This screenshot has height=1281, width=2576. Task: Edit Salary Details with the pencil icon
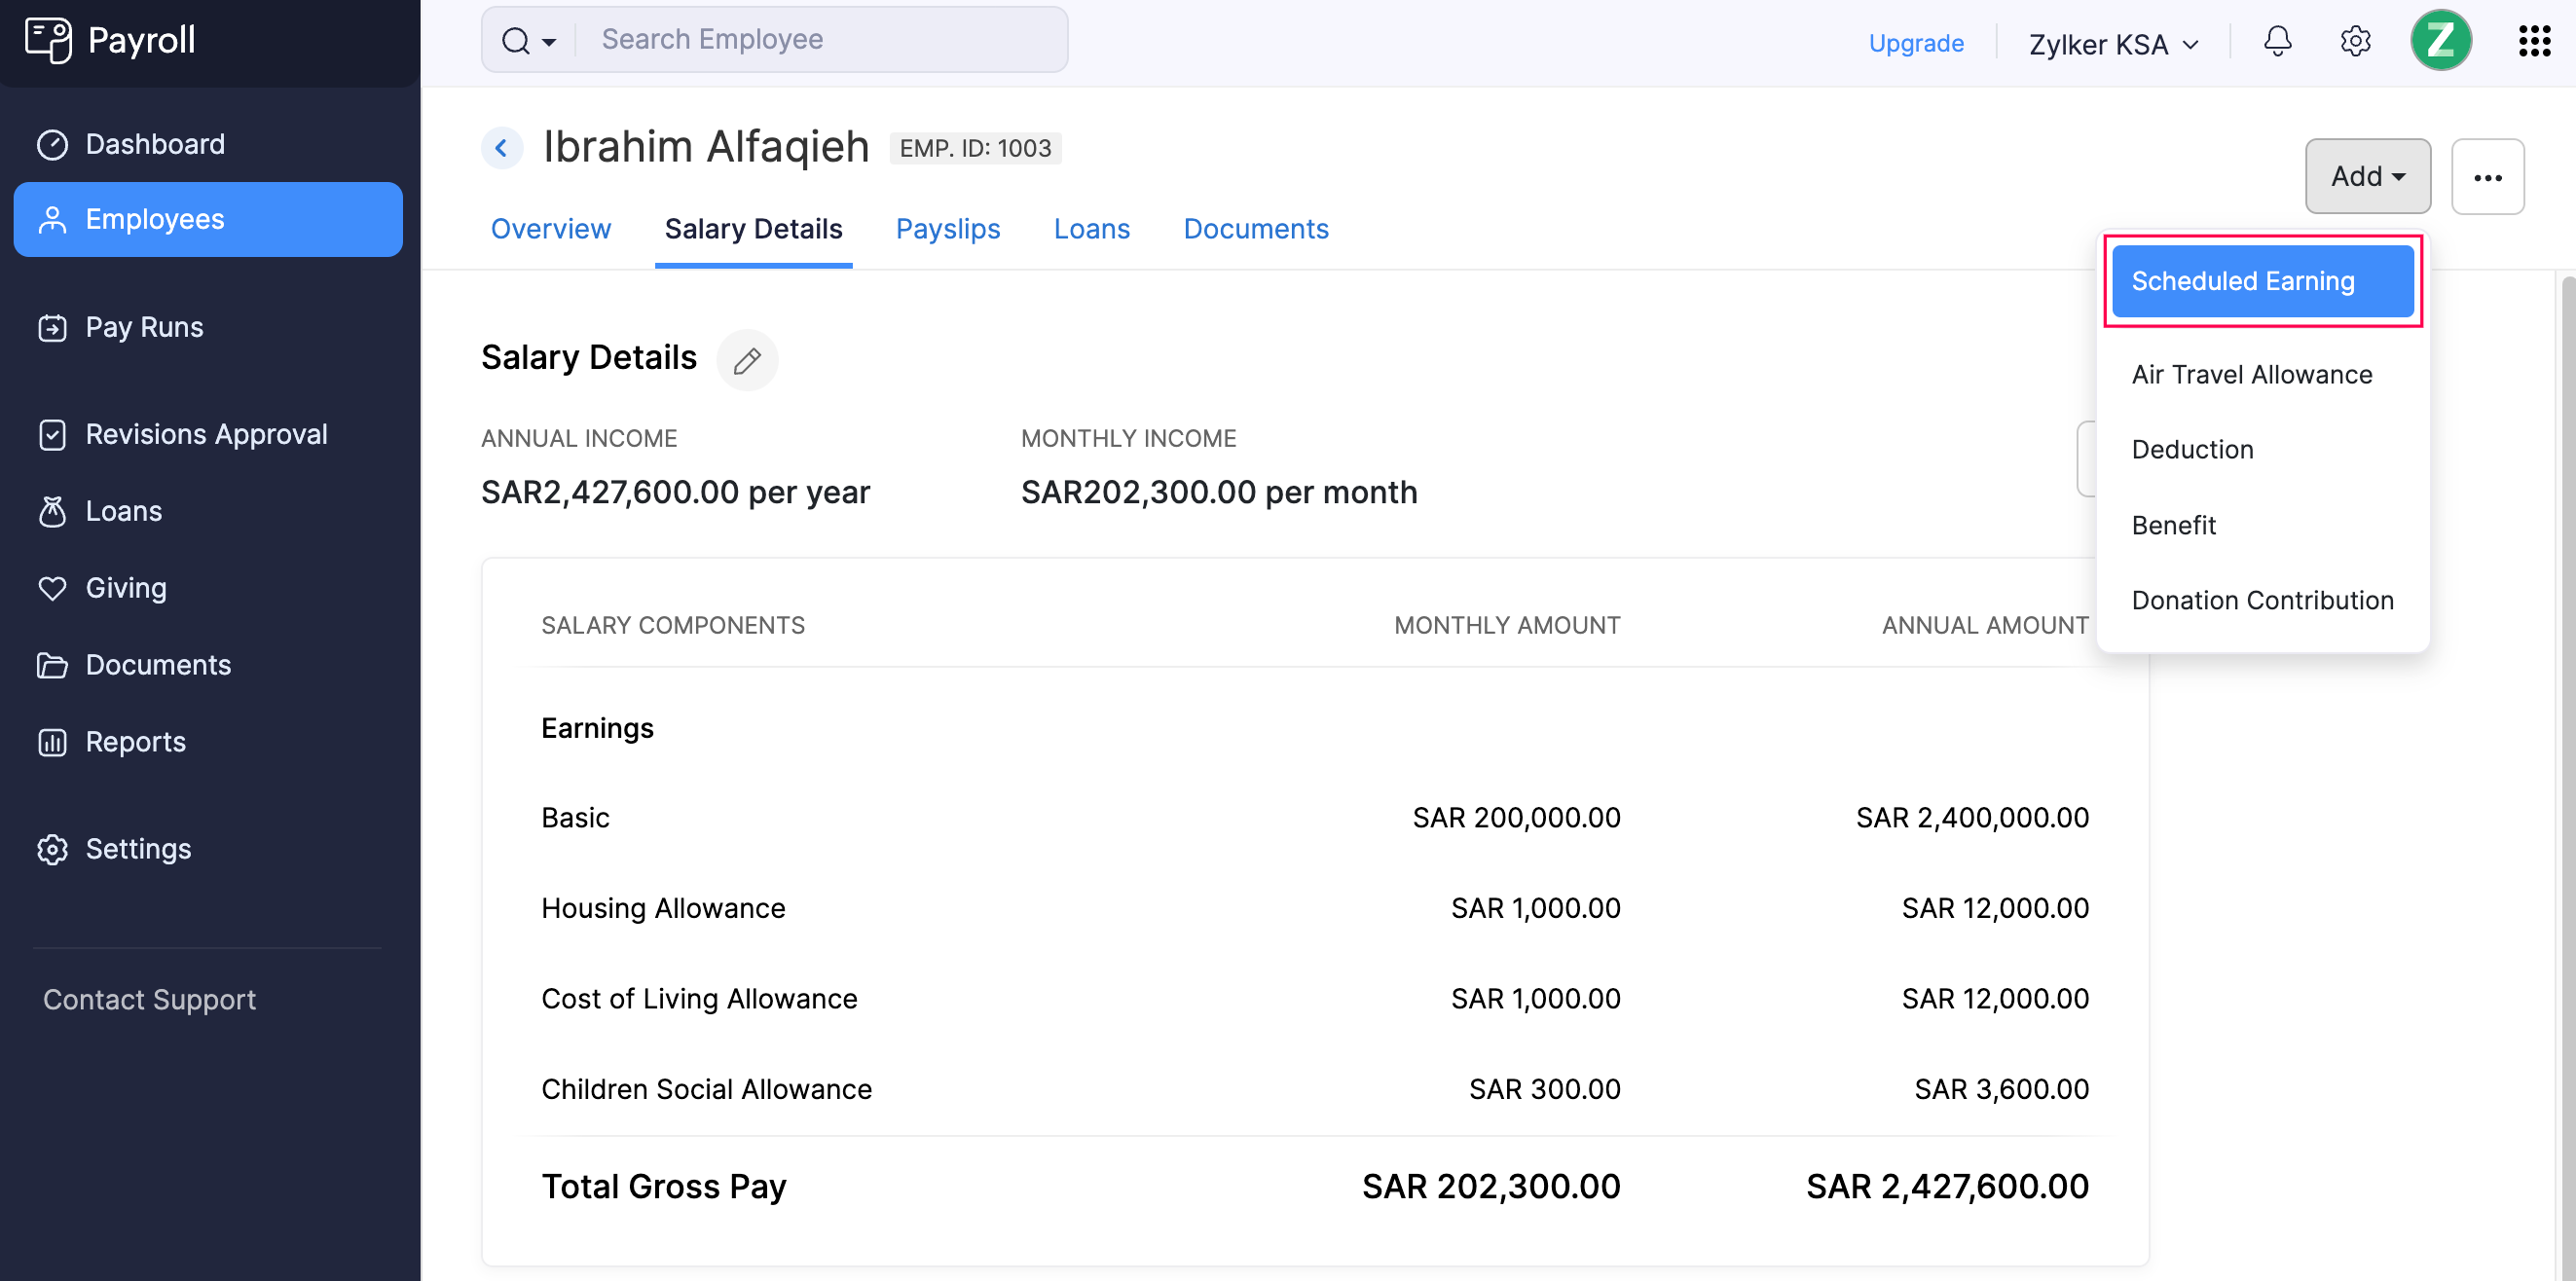(747, 360)
